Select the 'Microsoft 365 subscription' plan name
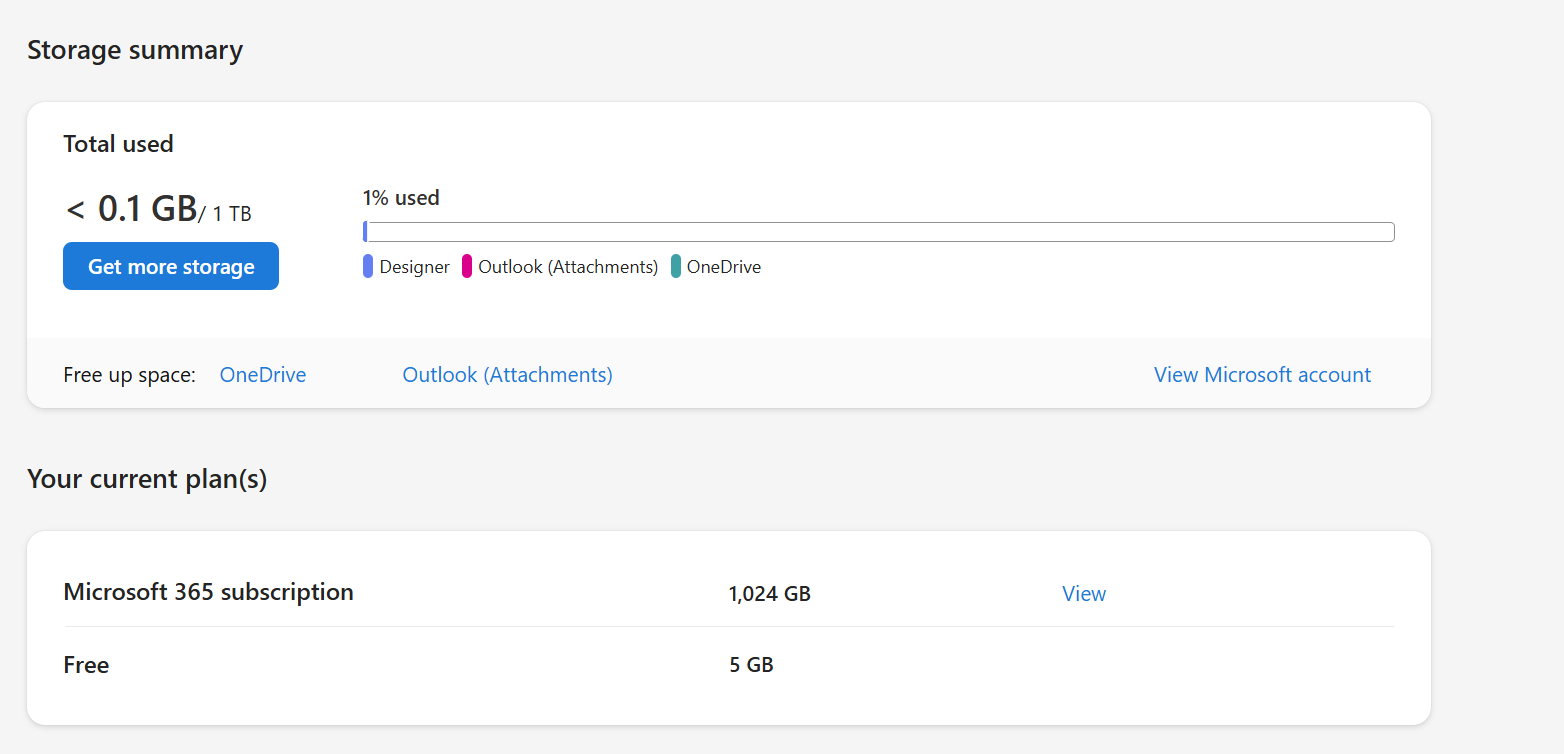Image resolution: width=1564 pixels, height=754 pixels. coord(208,592)
